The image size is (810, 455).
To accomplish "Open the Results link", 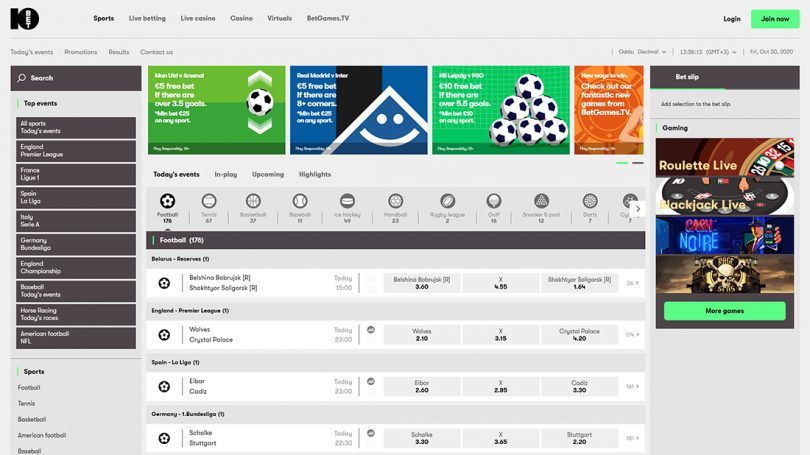I will click(x=119, y=52).
